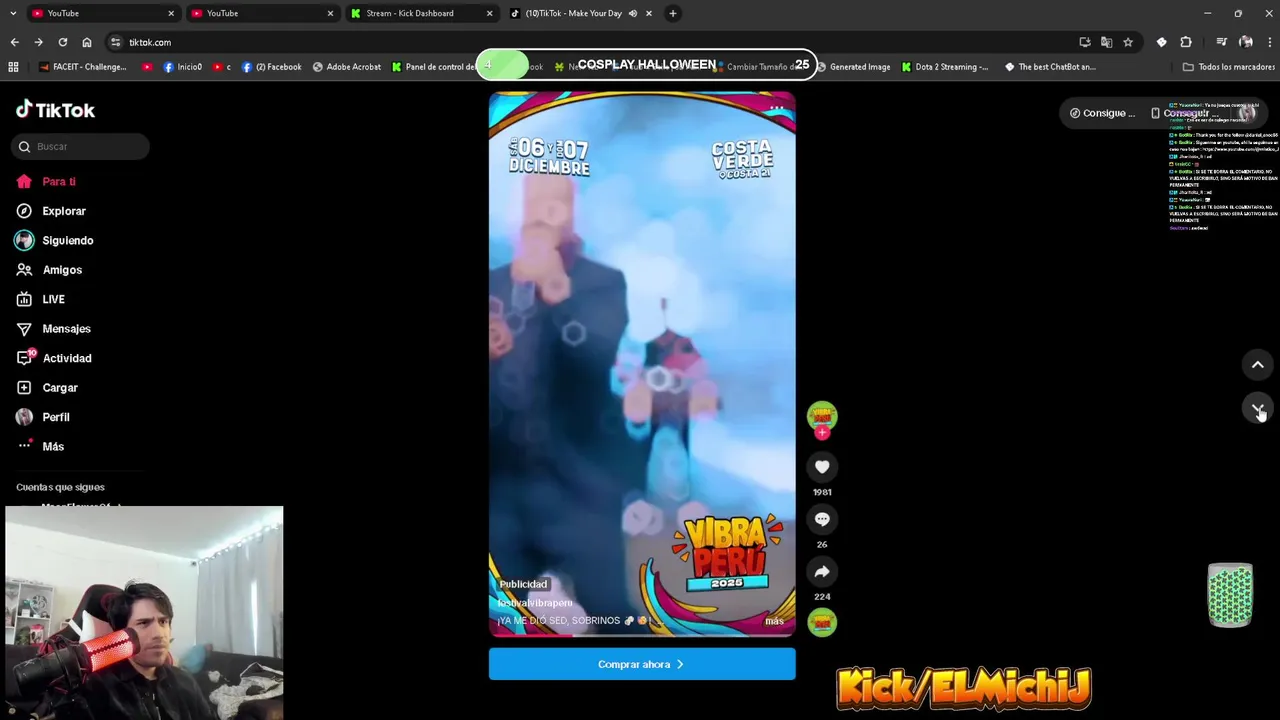Open the tab search dropdown arrow

(12, 13)
